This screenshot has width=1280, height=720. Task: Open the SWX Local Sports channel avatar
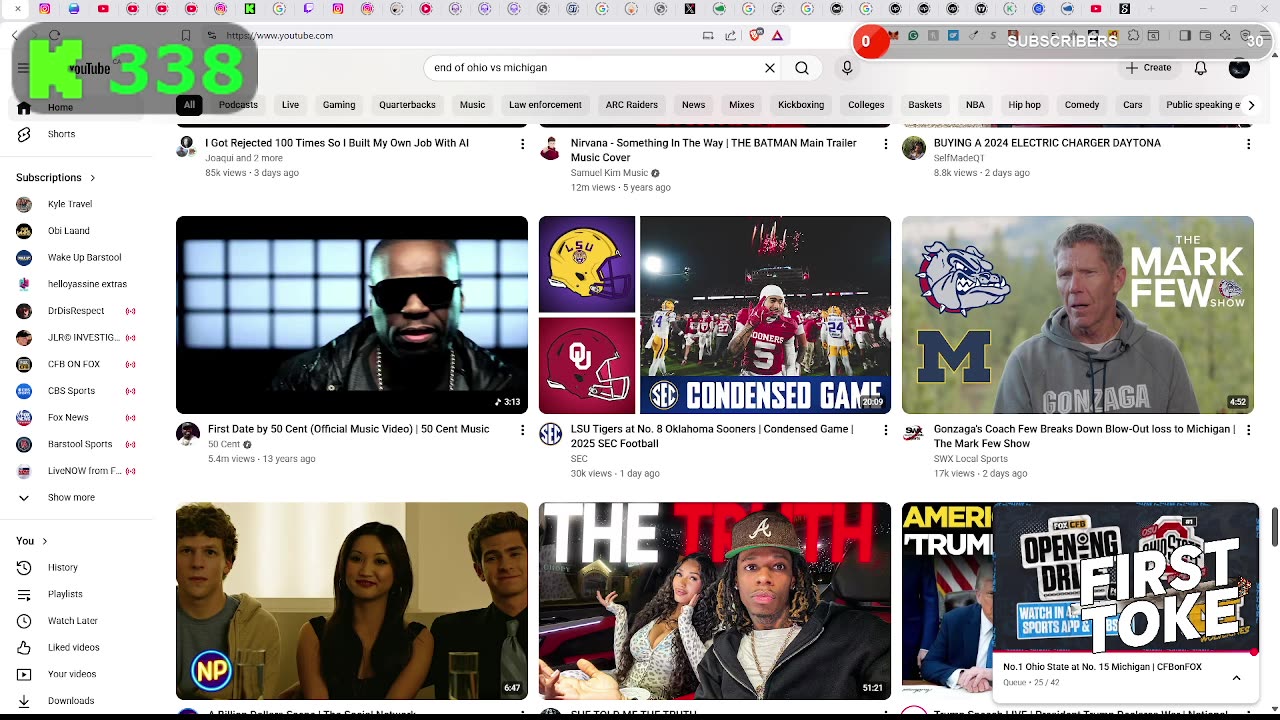point(913,433)
